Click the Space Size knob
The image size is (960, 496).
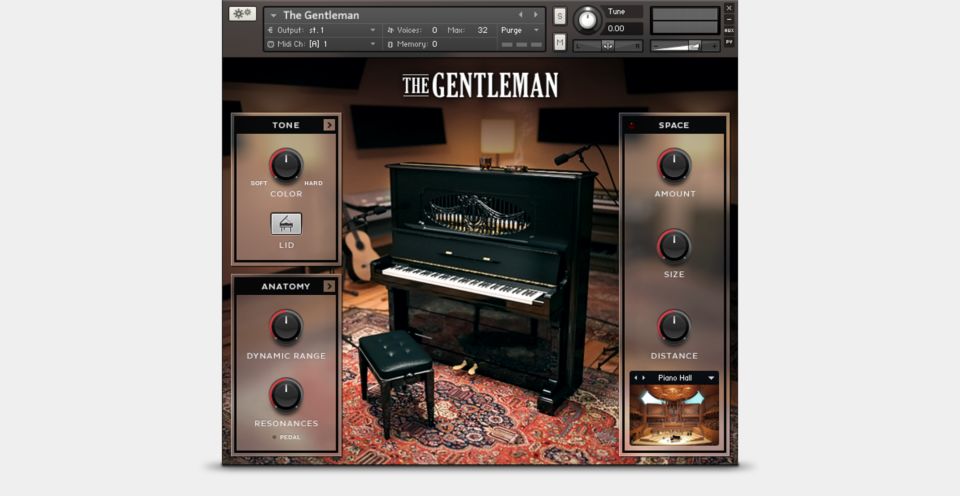673,245
